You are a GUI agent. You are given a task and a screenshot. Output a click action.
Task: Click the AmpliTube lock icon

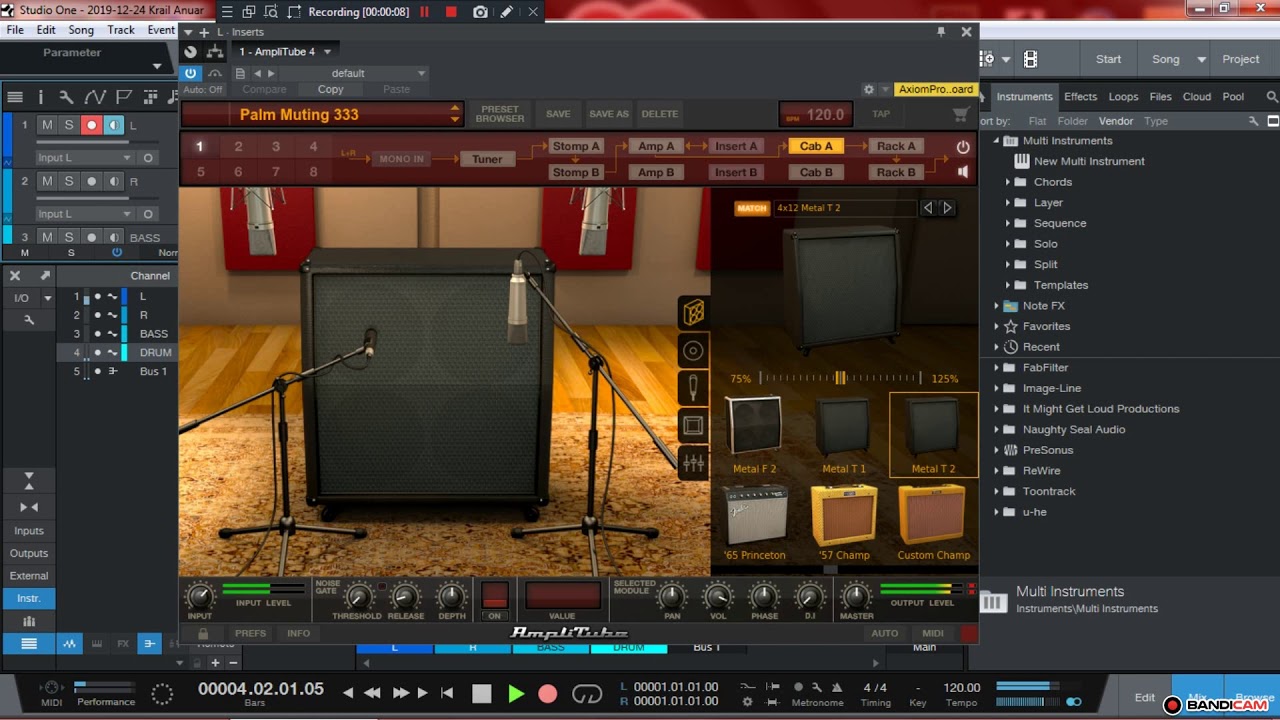point(203,633)
